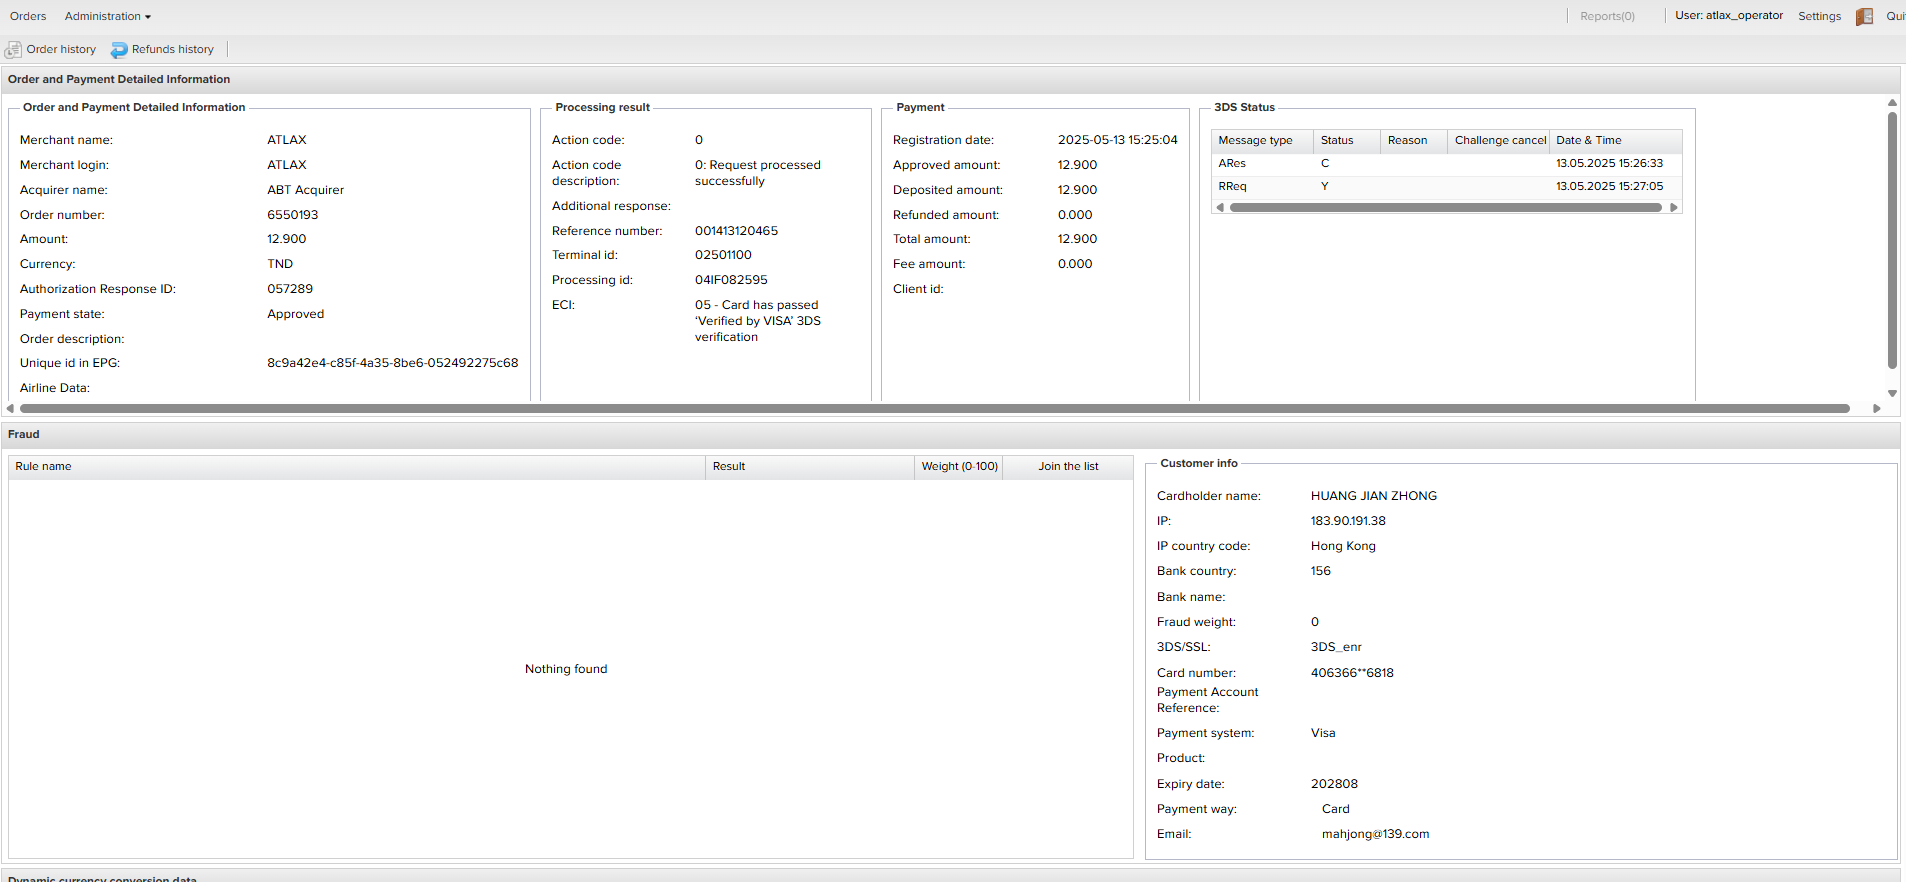
Task: Open the Orders menu
Action: tap(28, 17)
